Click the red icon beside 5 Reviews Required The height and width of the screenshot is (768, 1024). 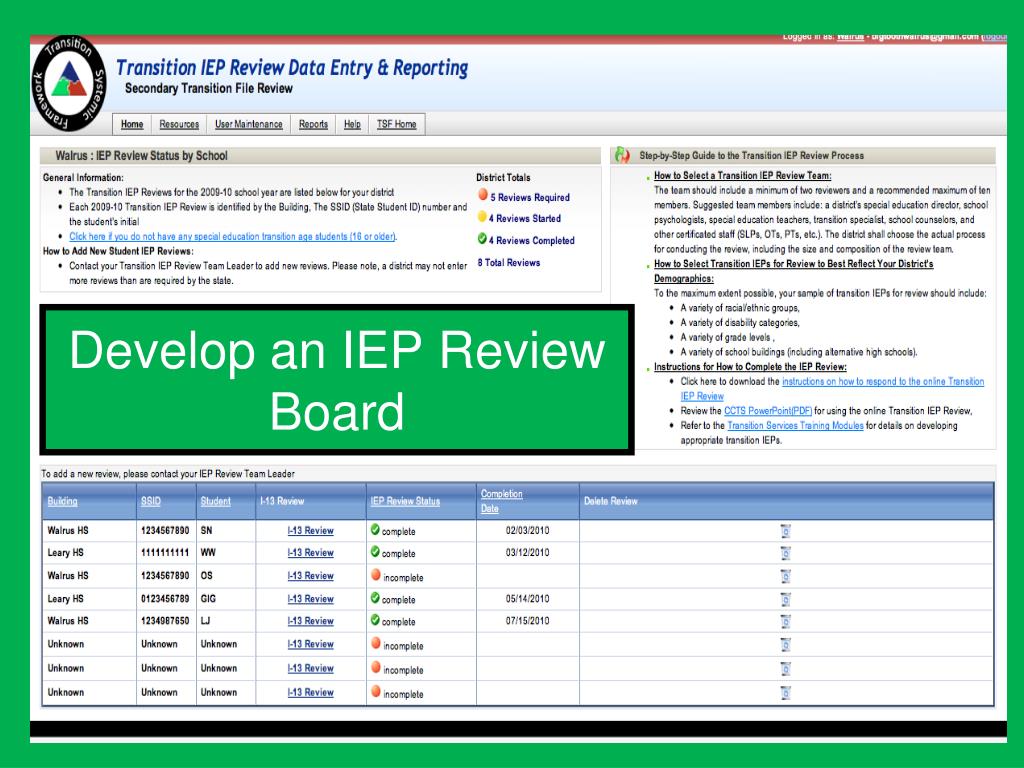coord(483,195)
